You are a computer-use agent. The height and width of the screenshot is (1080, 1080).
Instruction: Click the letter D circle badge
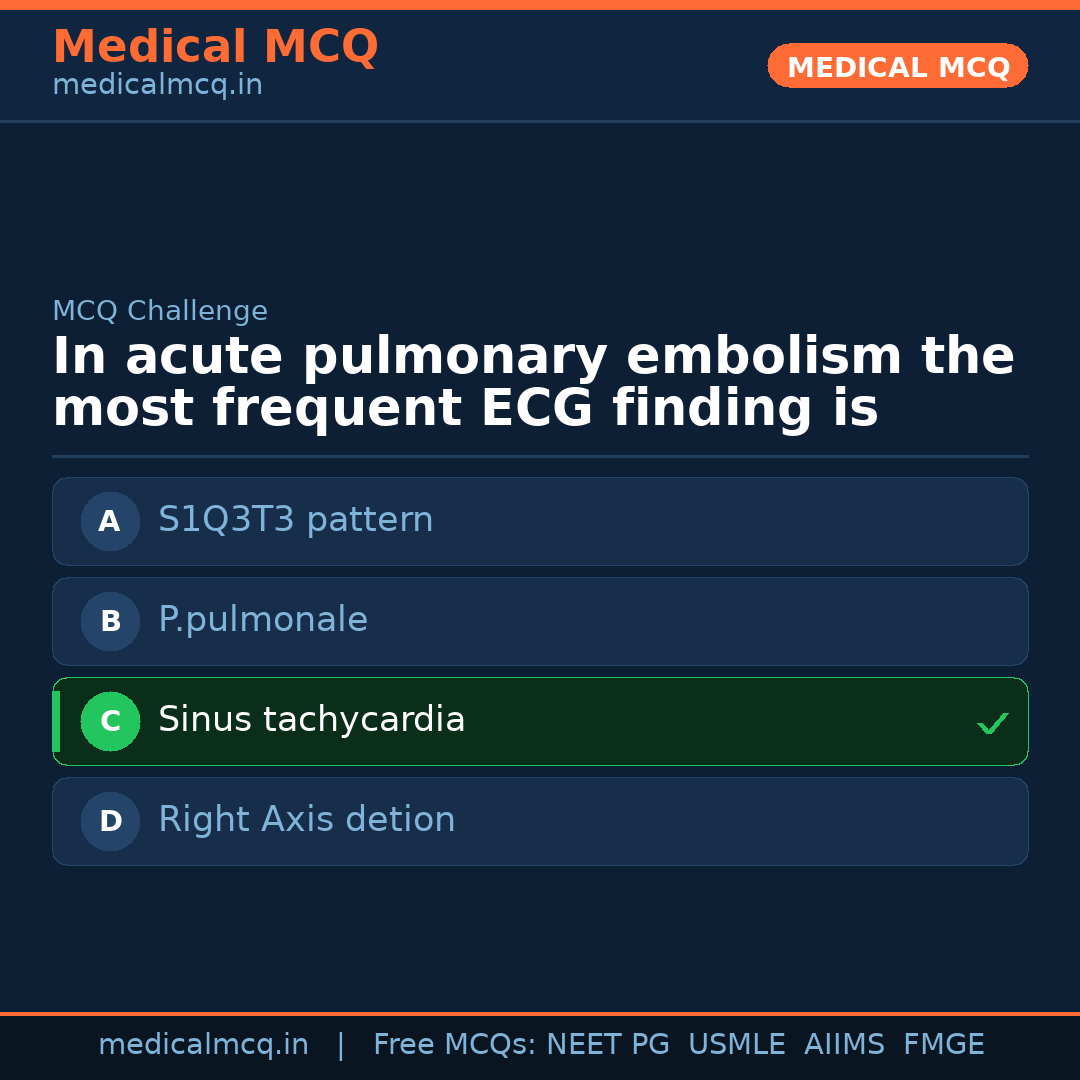(x=110, y=821)
